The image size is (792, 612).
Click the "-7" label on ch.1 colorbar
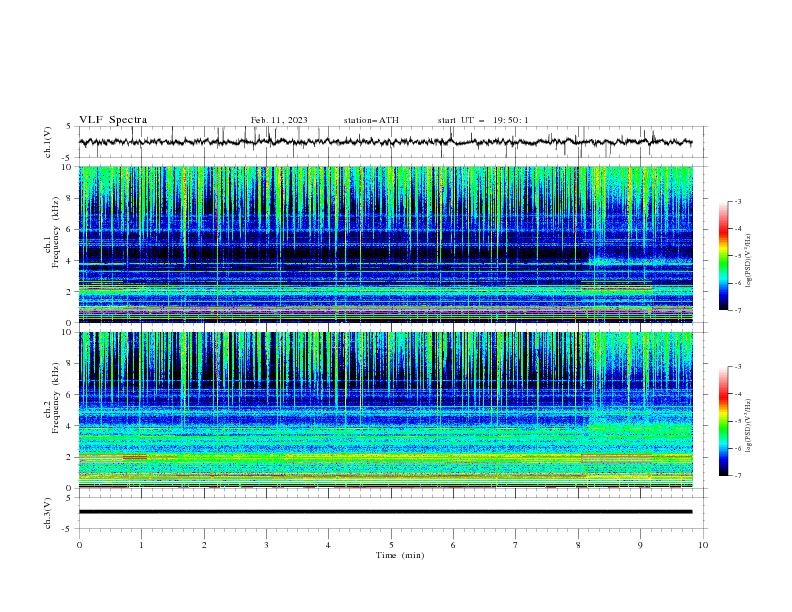[737, 311]
